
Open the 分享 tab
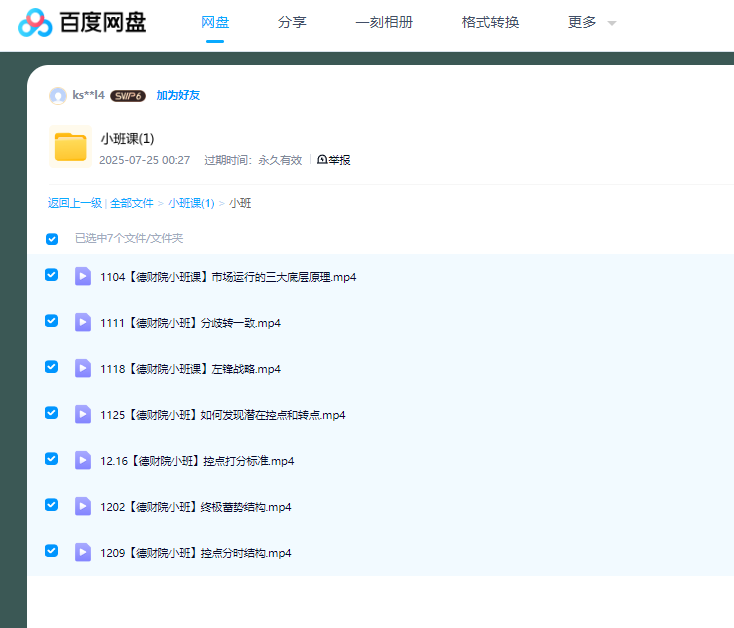click(292, 22)
